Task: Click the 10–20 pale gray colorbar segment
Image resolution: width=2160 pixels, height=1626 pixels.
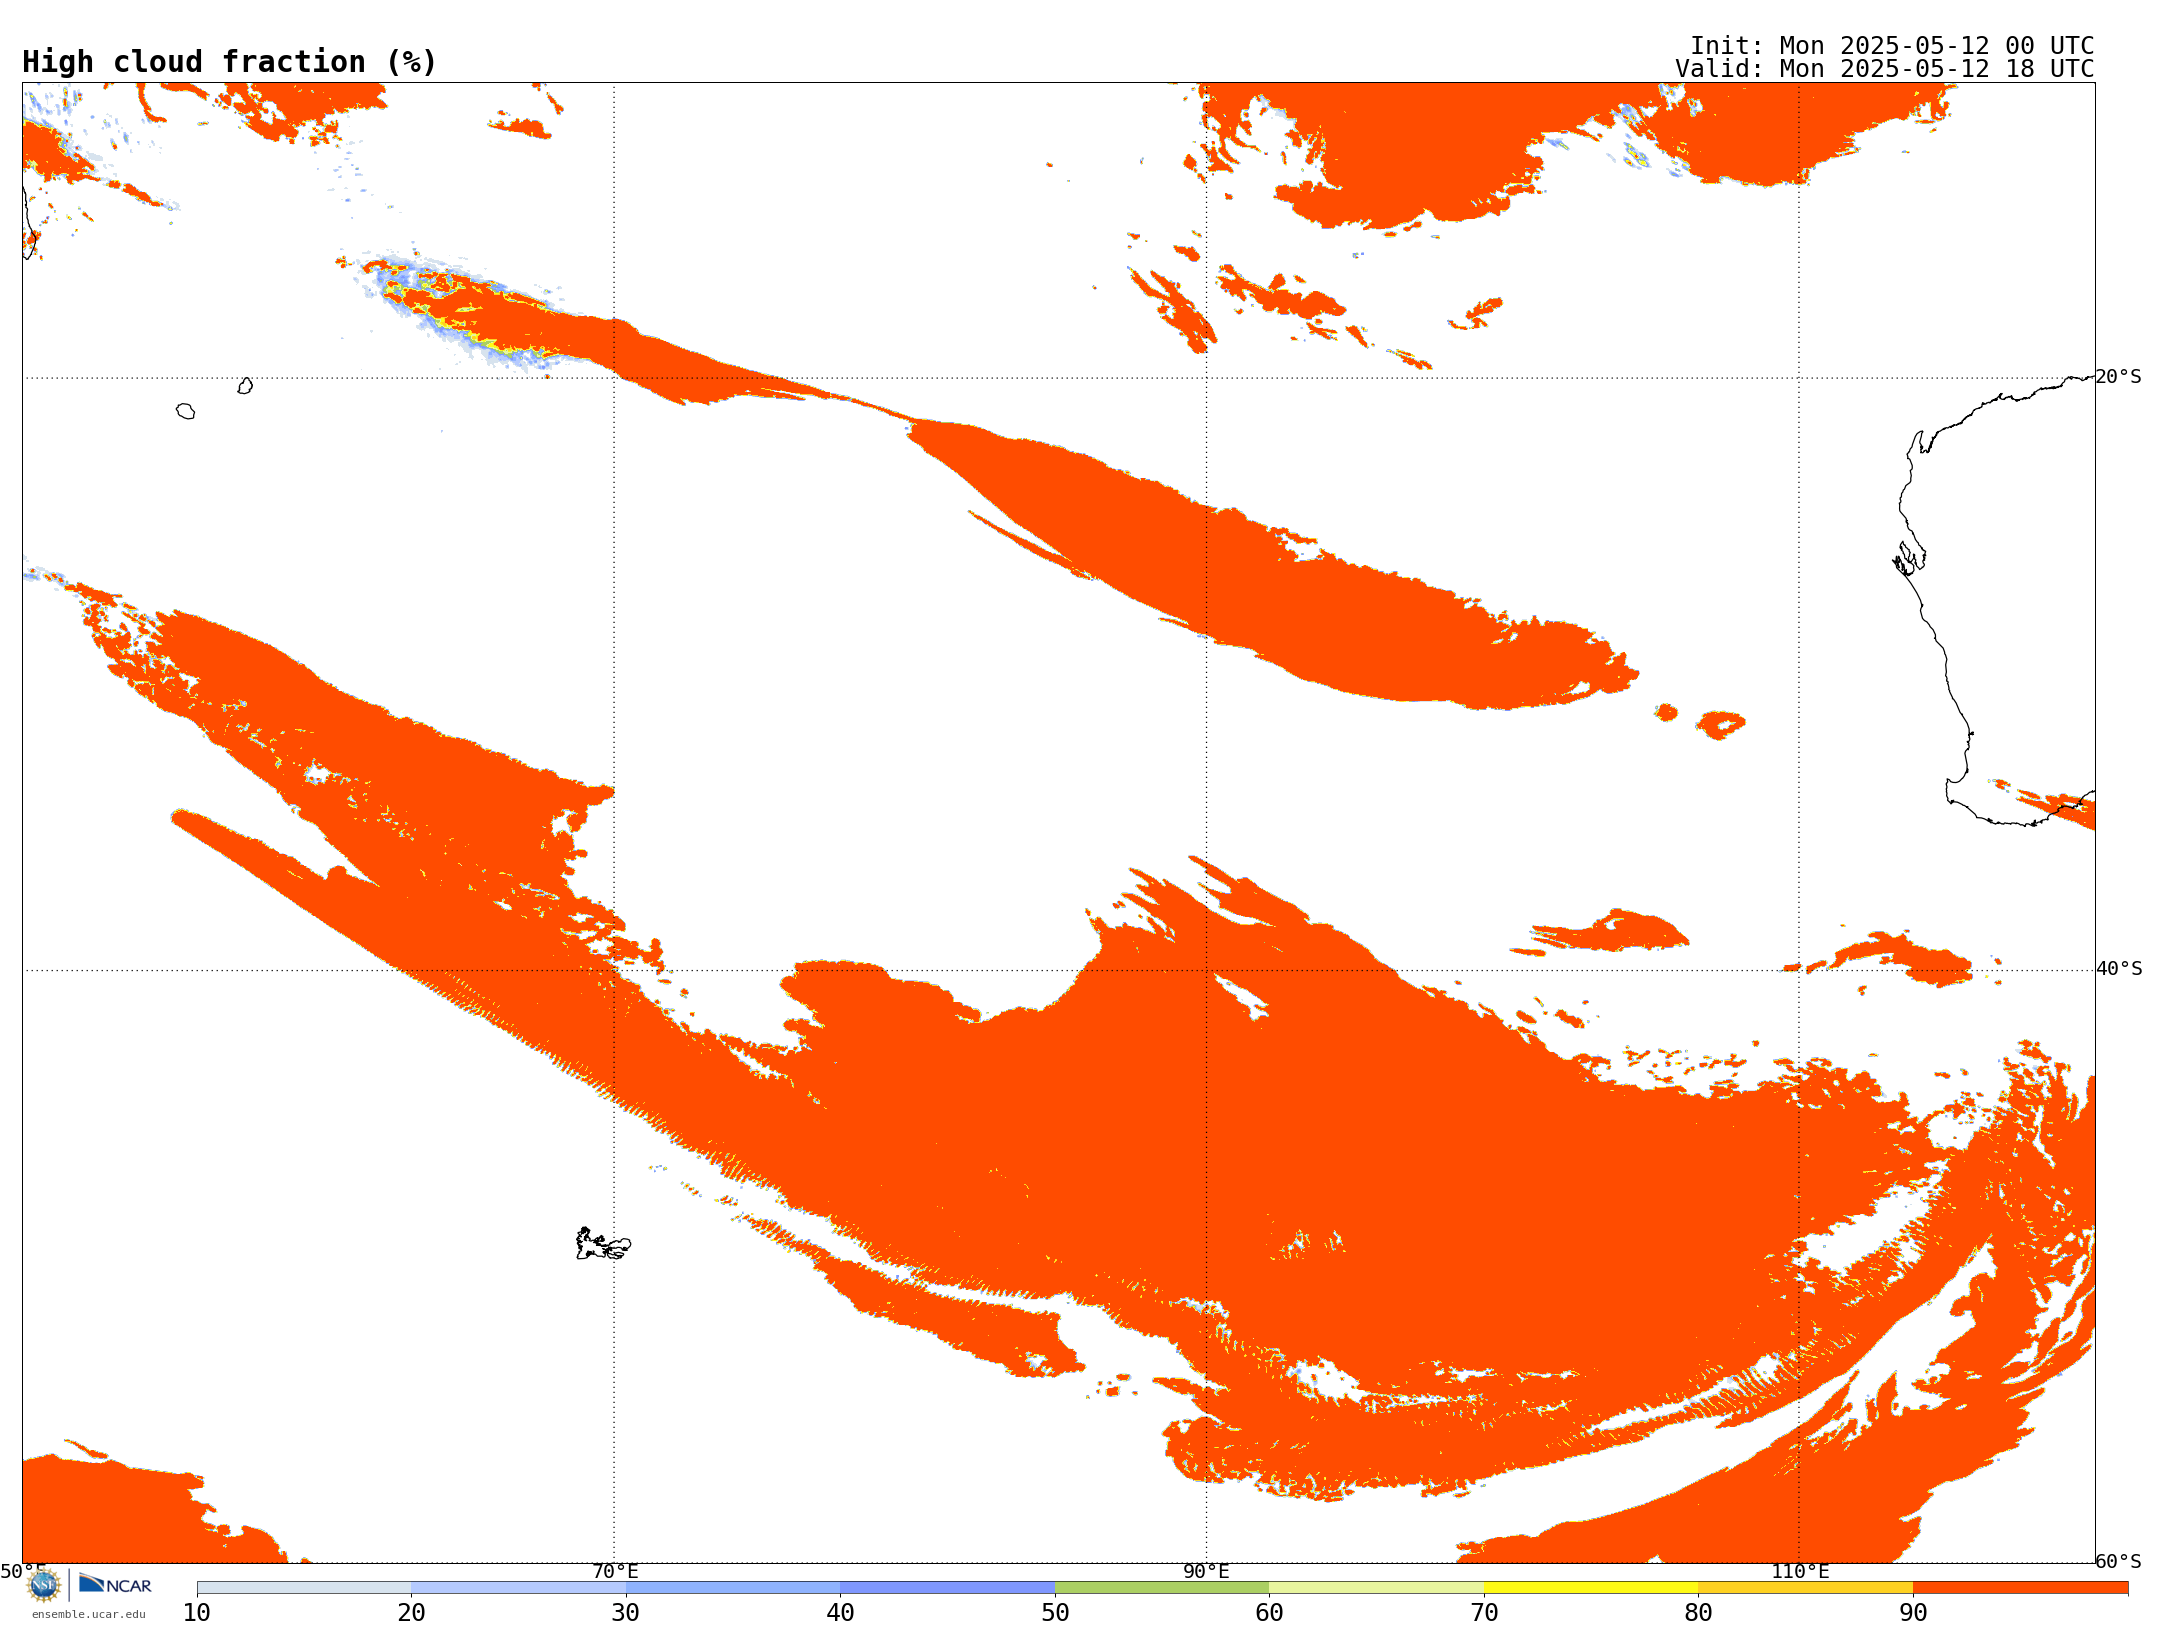Action: 304,1588
